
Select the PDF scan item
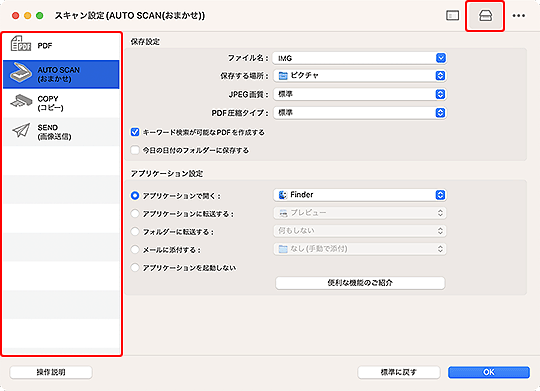click(x=61, y=46)
